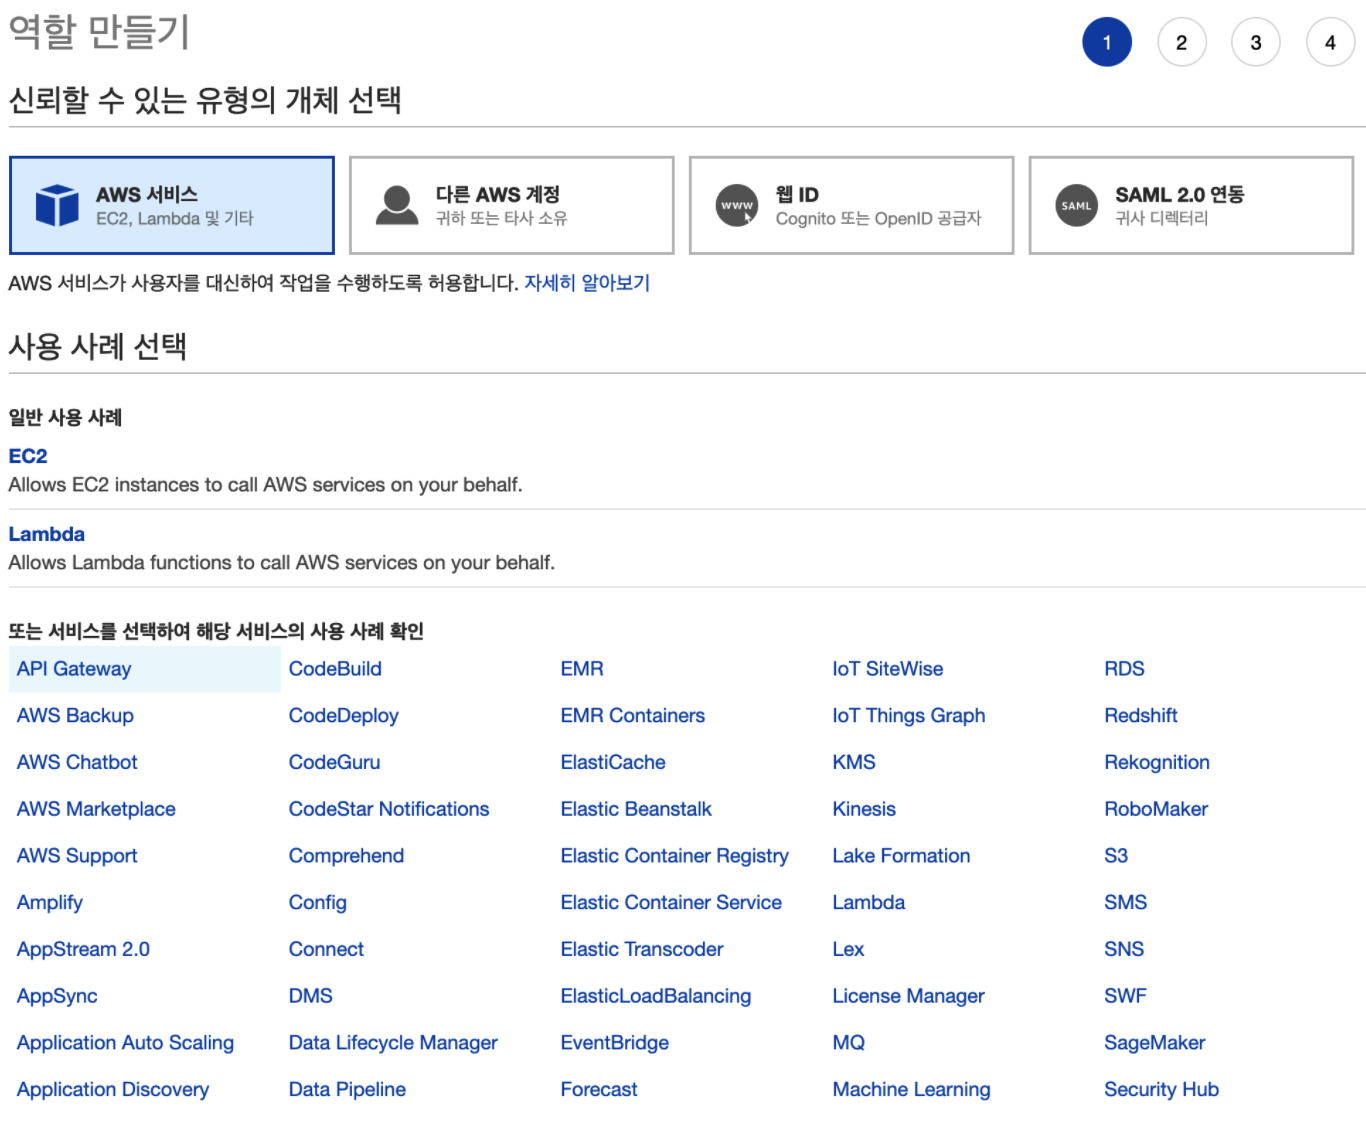Choose Application Auto Scaling service
This screenshot has height=1122, width=1366.
click(x=125, y=1043)
